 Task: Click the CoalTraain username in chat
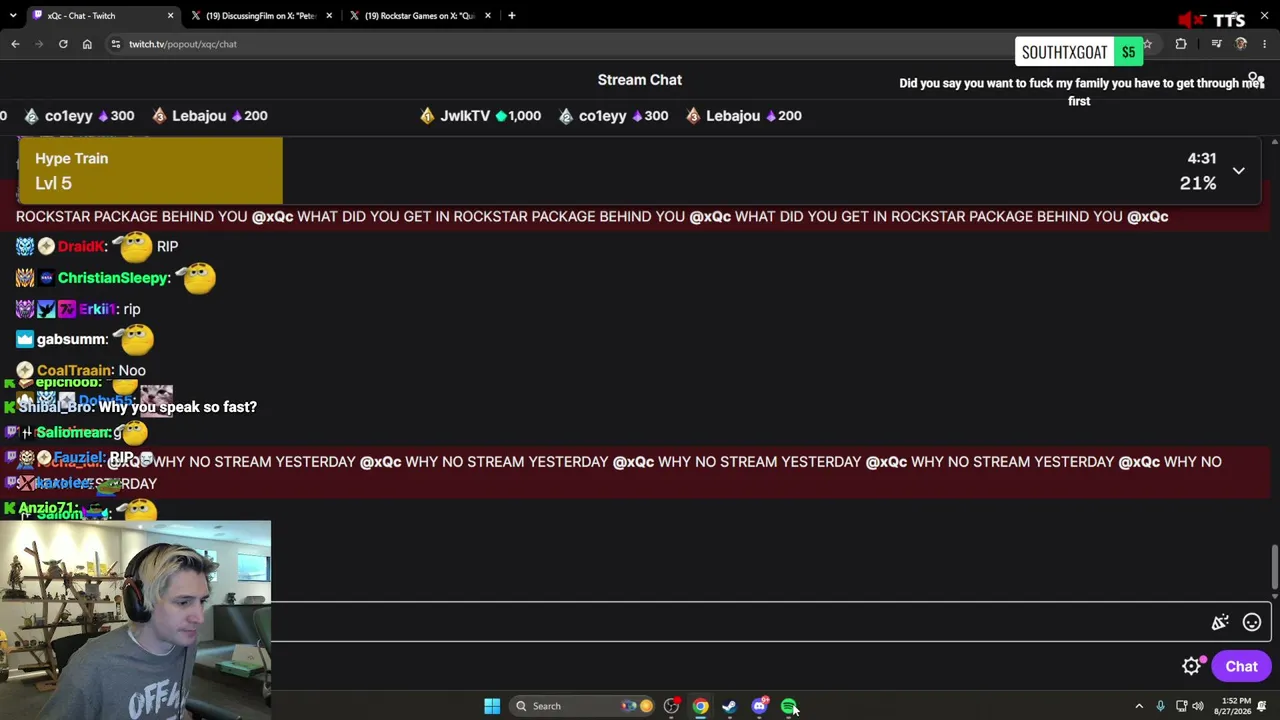click(x=75, y=371)
